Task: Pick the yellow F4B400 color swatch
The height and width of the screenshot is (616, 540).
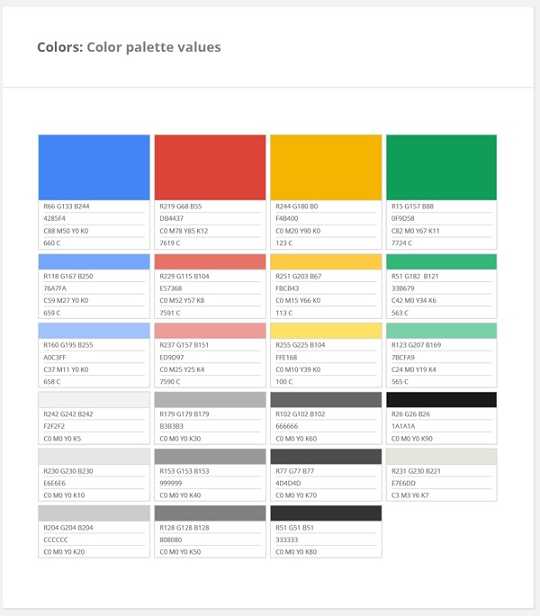Action: click(x=326, y=167)
